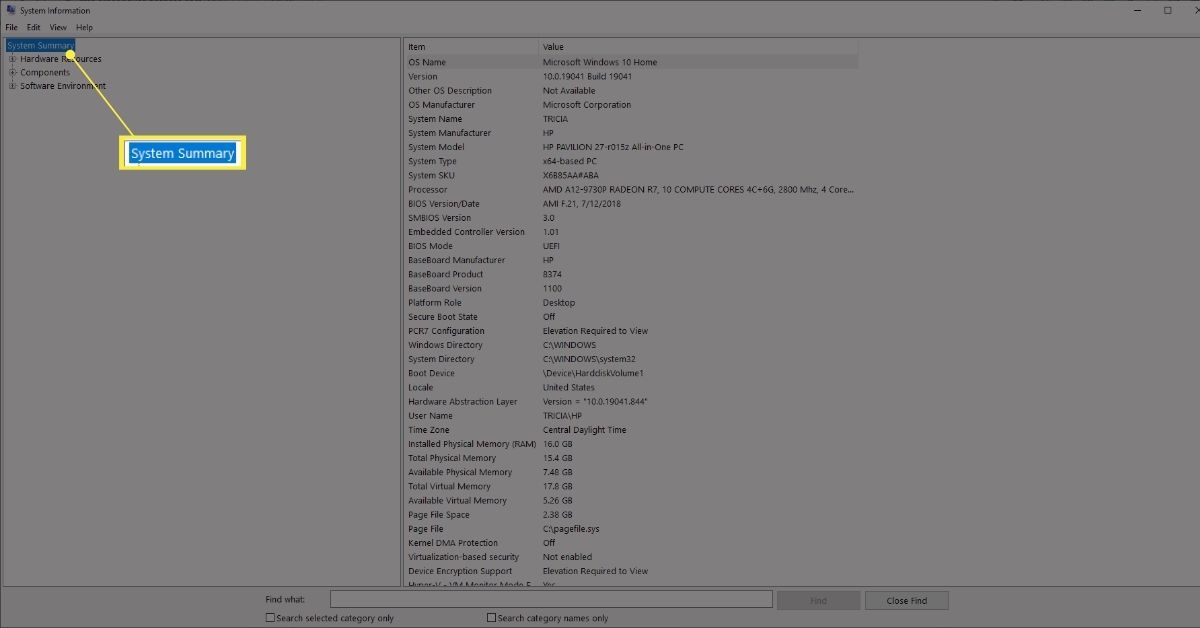Expand the Components tree node

click(12, 72)
